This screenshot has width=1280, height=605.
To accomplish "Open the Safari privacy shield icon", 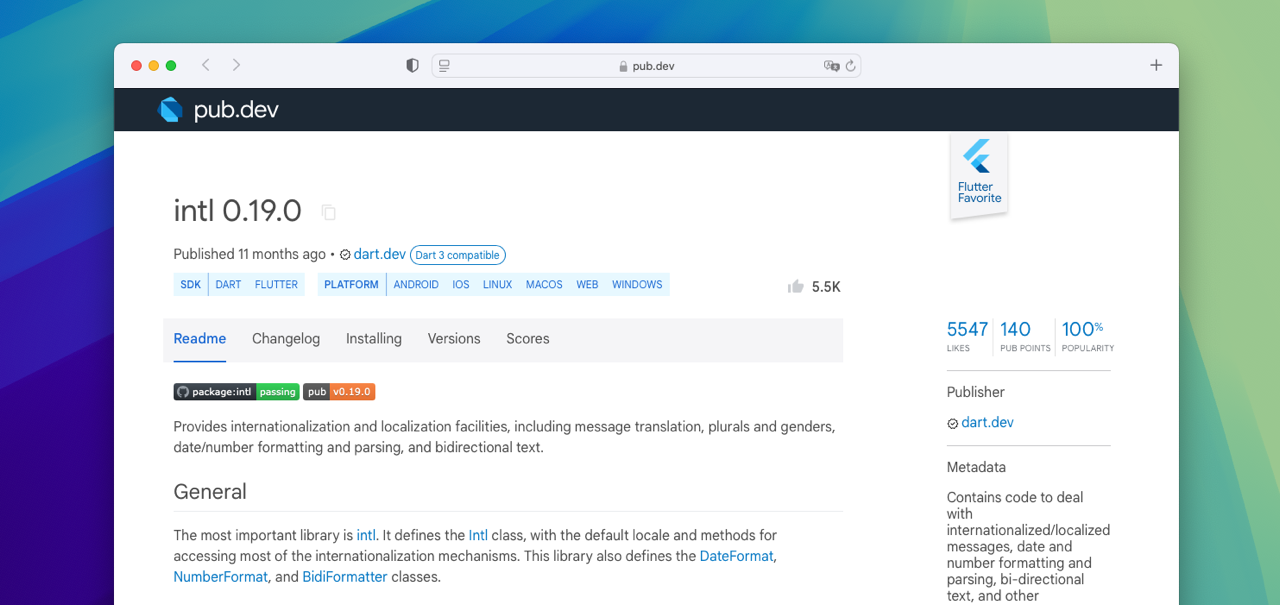I will pyautogui.click(x=412, y=66).
